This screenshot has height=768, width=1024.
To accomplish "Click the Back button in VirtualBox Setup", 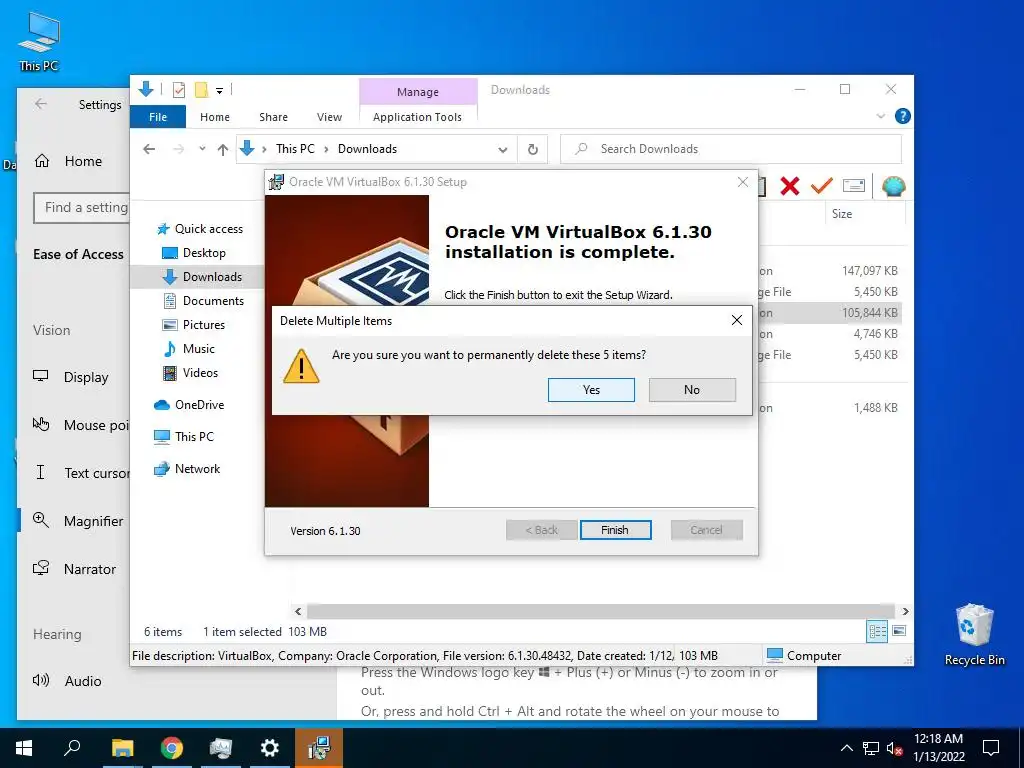I will (541, 530).
